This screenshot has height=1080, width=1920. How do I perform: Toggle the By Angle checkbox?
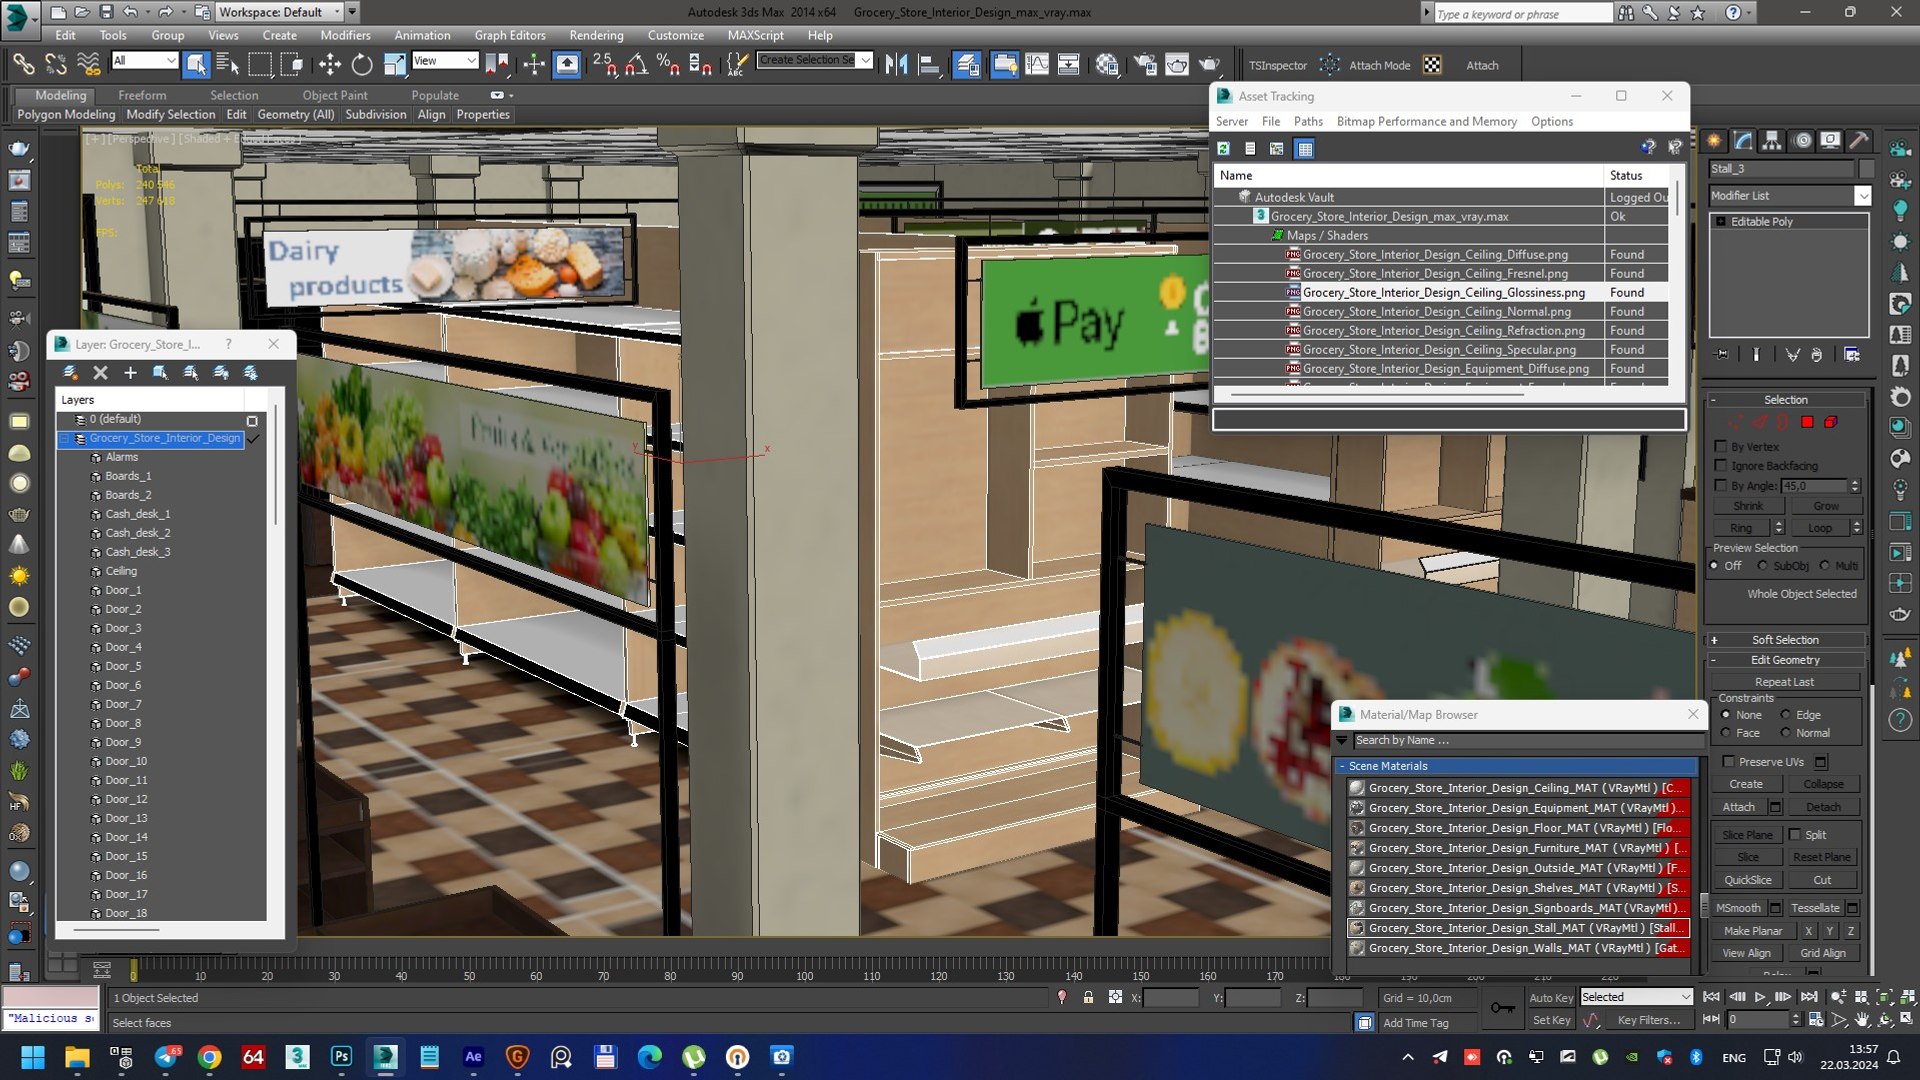[x=1721, y=486]
